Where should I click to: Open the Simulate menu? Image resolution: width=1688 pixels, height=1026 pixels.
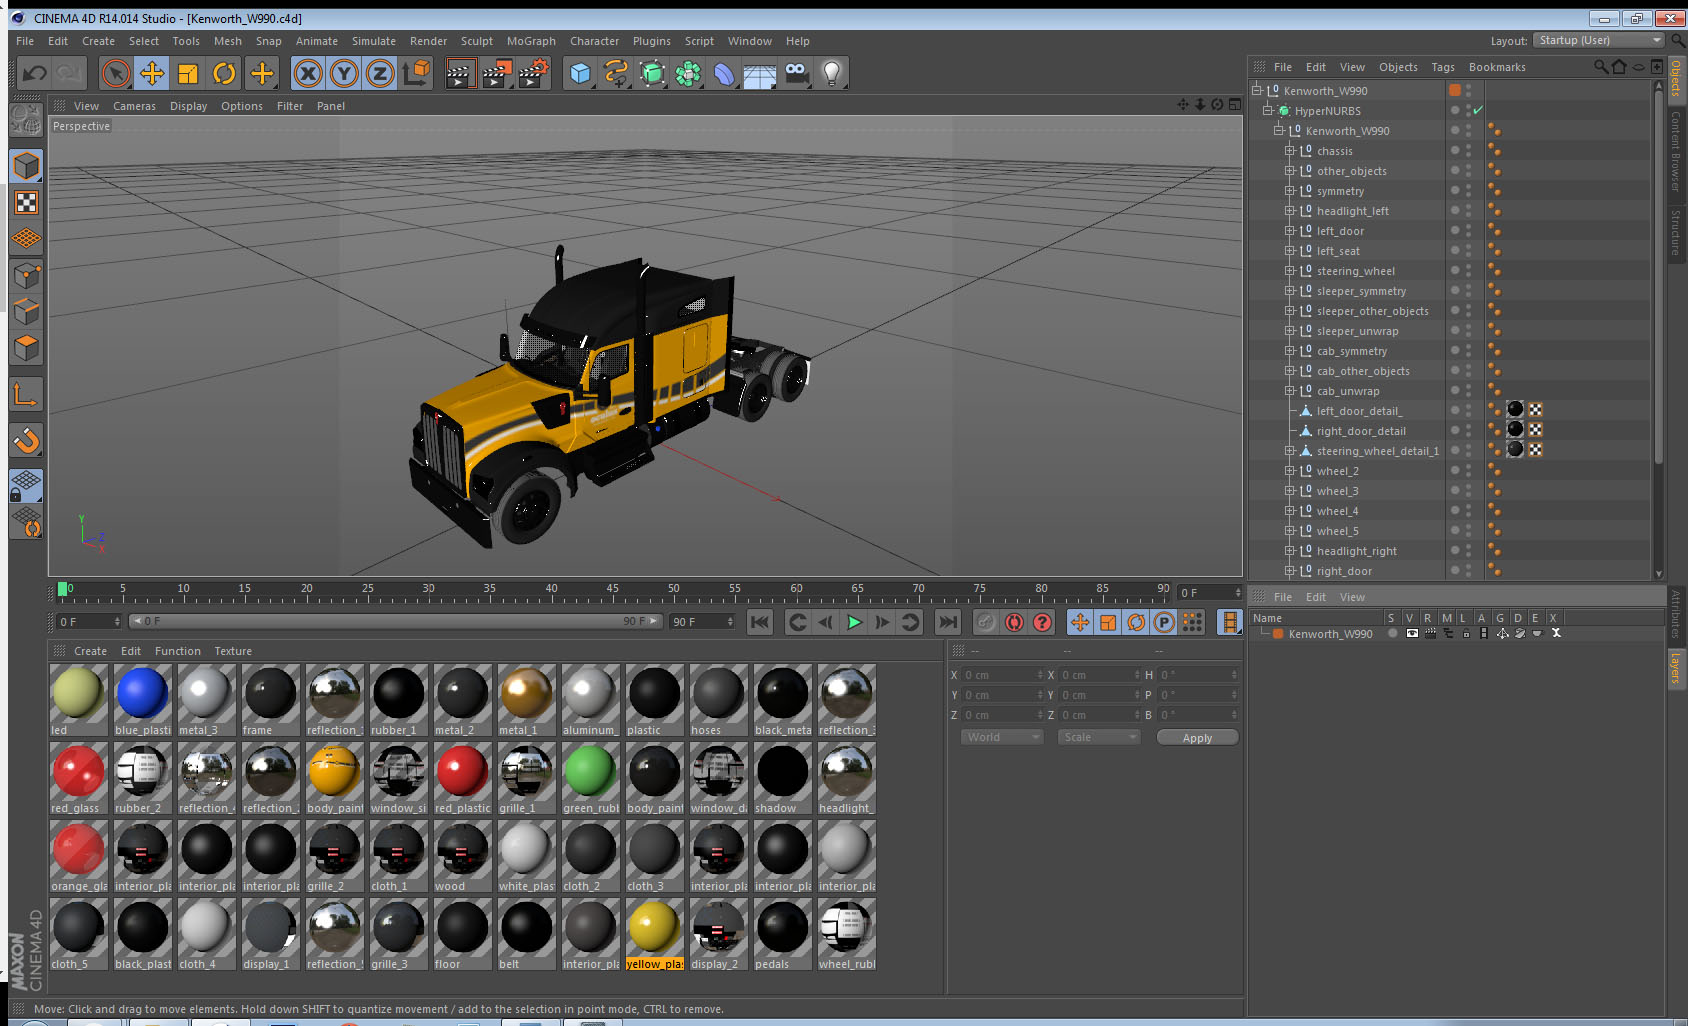coord(374,41)
